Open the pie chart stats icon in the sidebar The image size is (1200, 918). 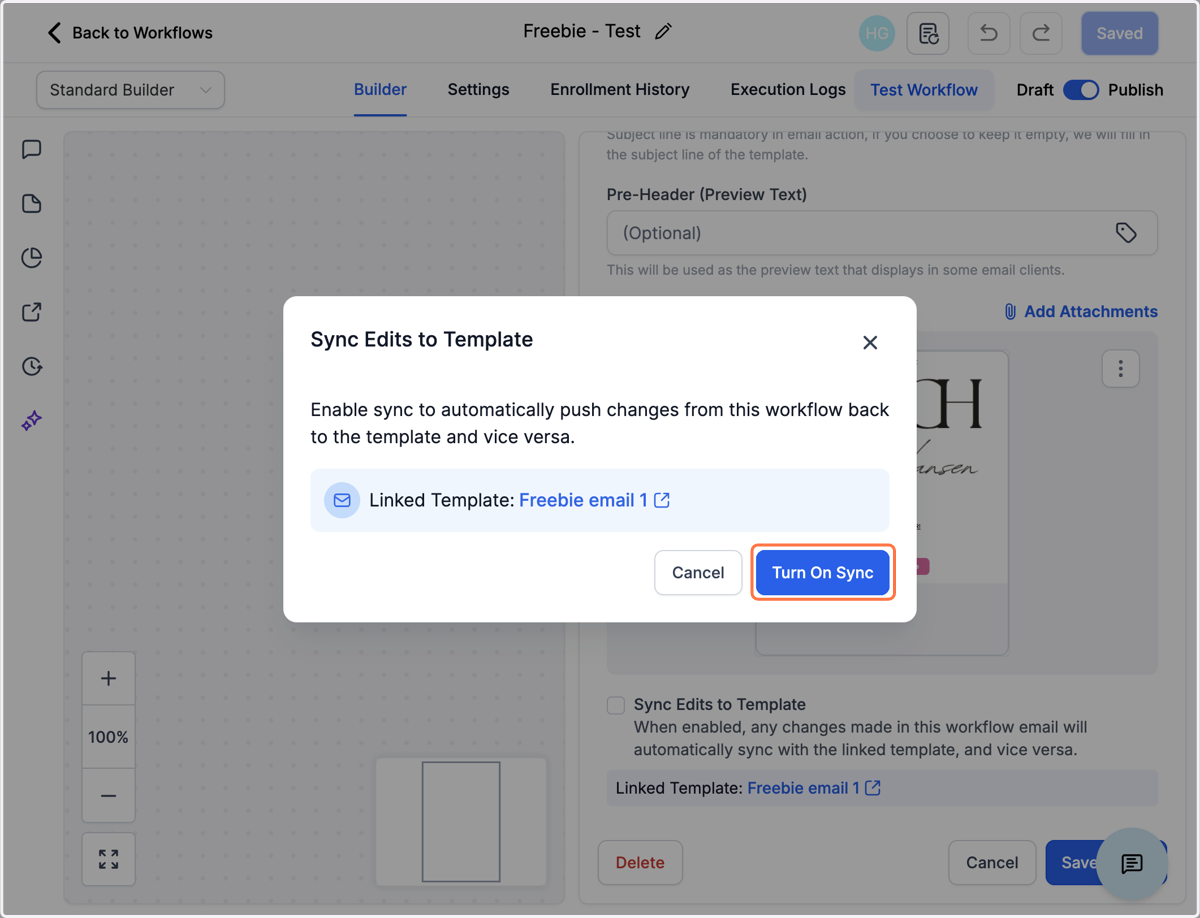click(32, 258)
